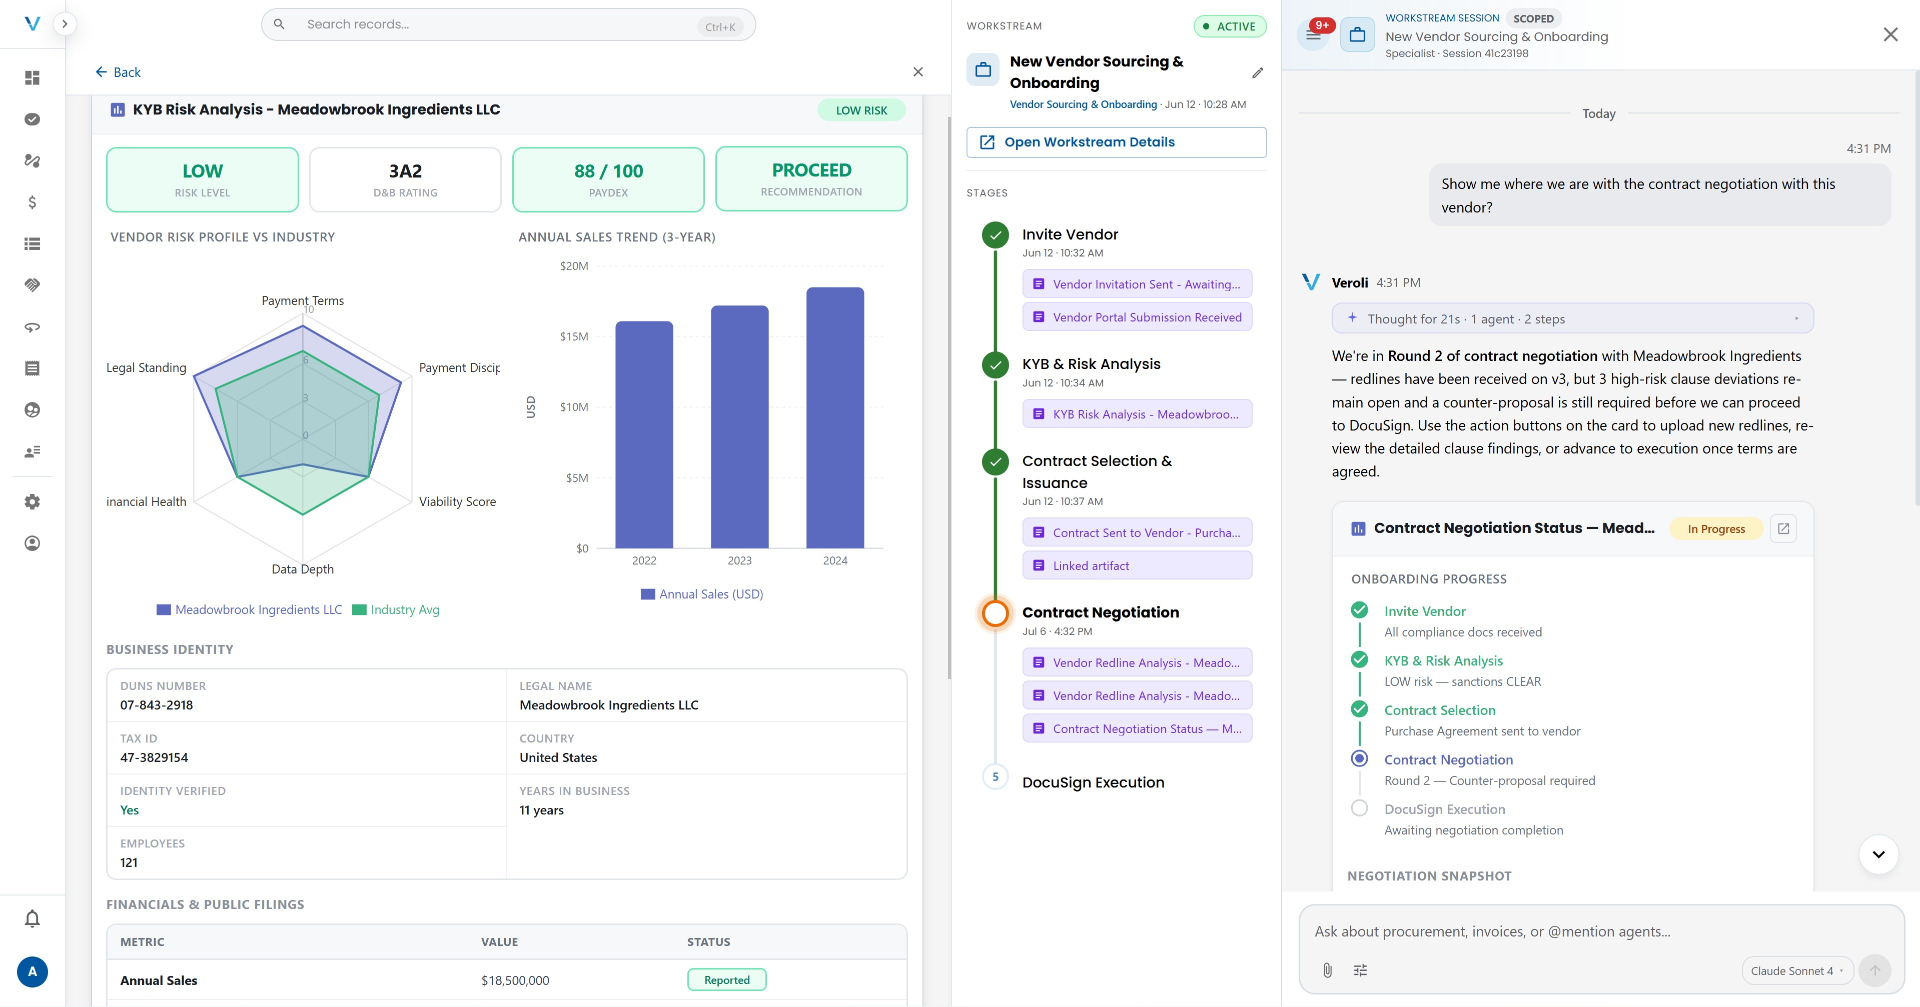Go Back using the back link

point(118,72)
